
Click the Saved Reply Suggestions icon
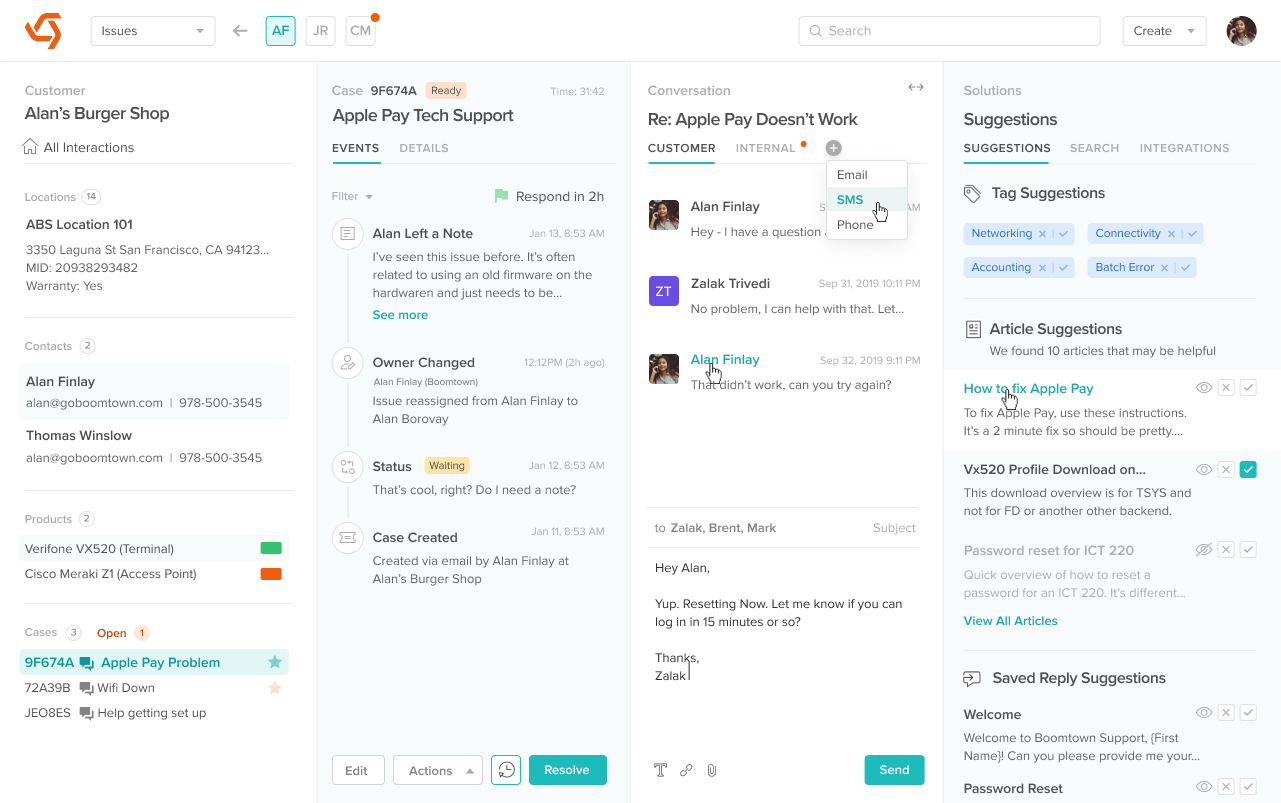tap(972, 678)
